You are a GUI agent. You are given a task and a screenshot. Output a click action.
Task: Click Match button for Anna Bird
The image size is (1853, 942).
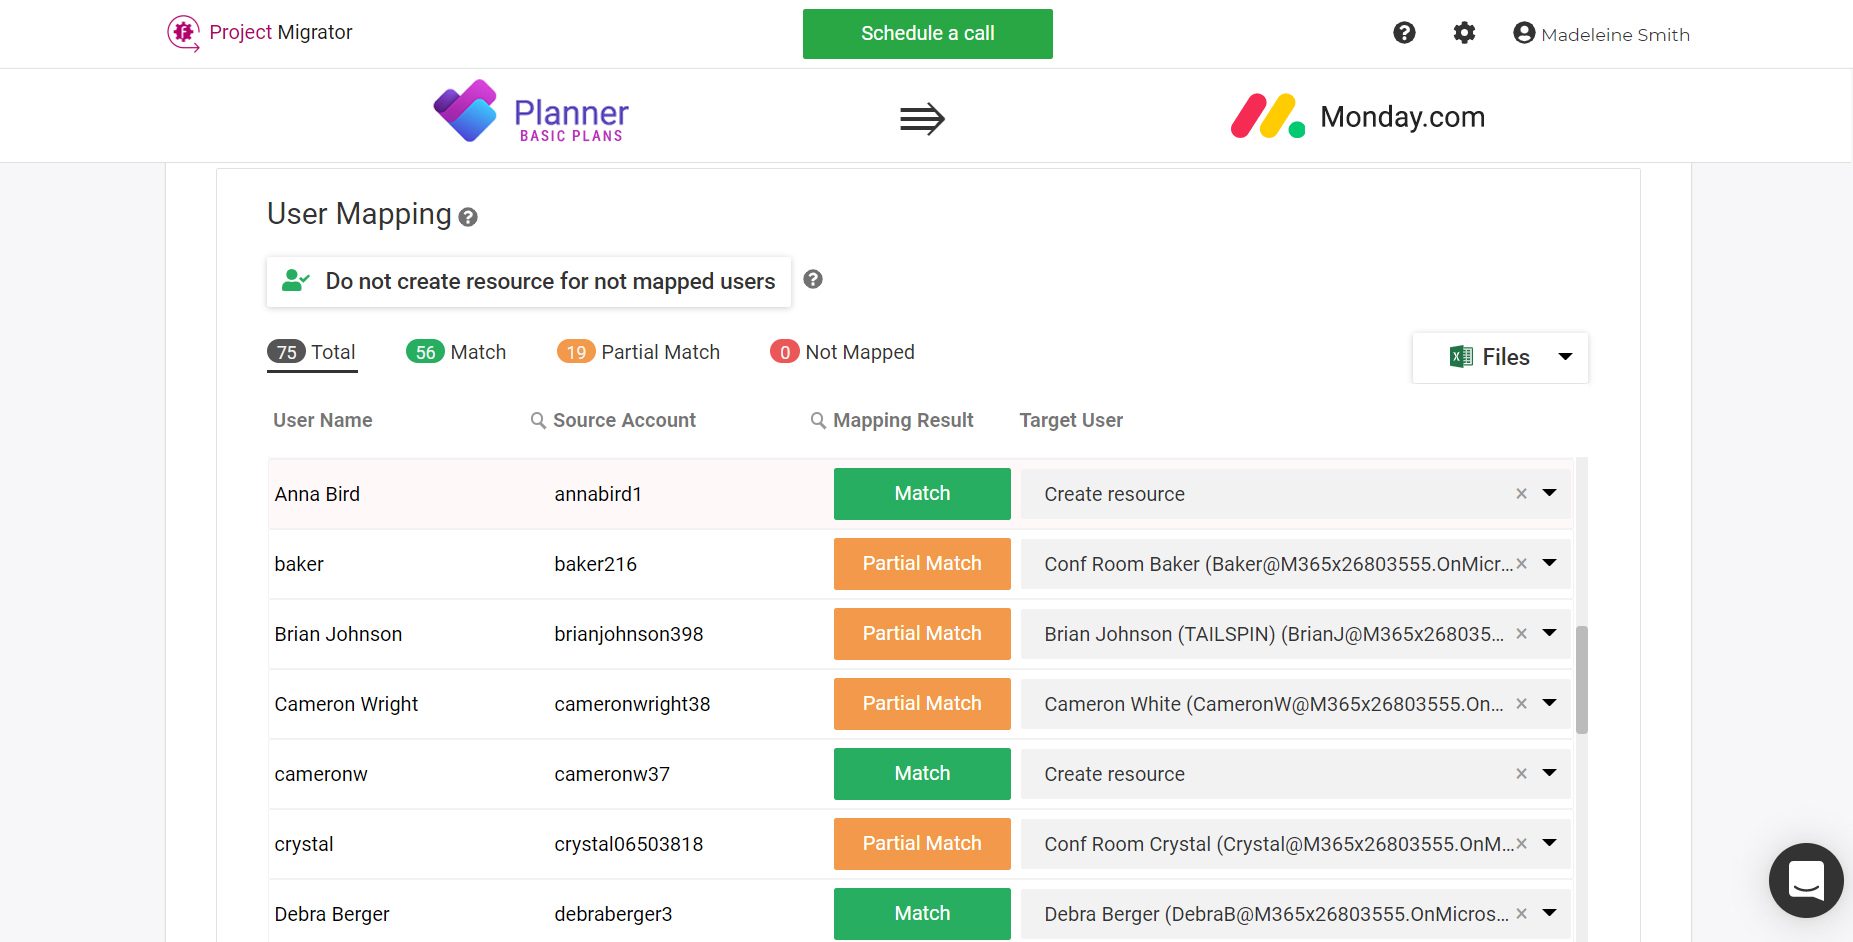point(922,494)
